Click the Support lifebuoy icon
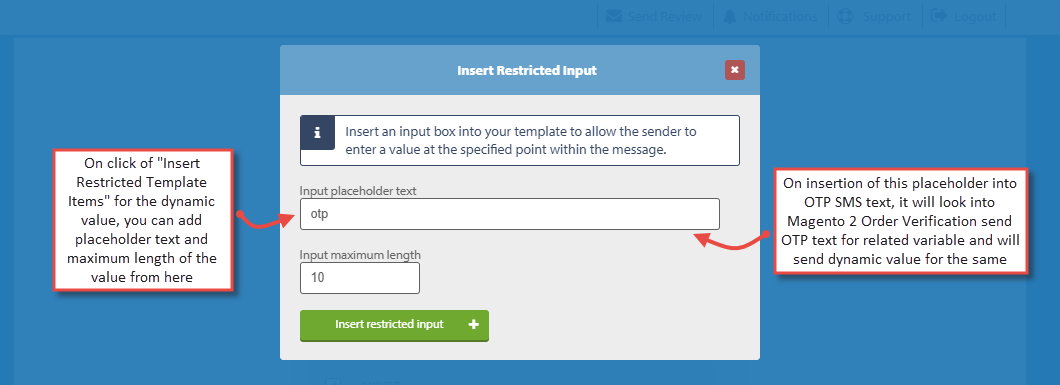1060x385 pixels. 844,16
